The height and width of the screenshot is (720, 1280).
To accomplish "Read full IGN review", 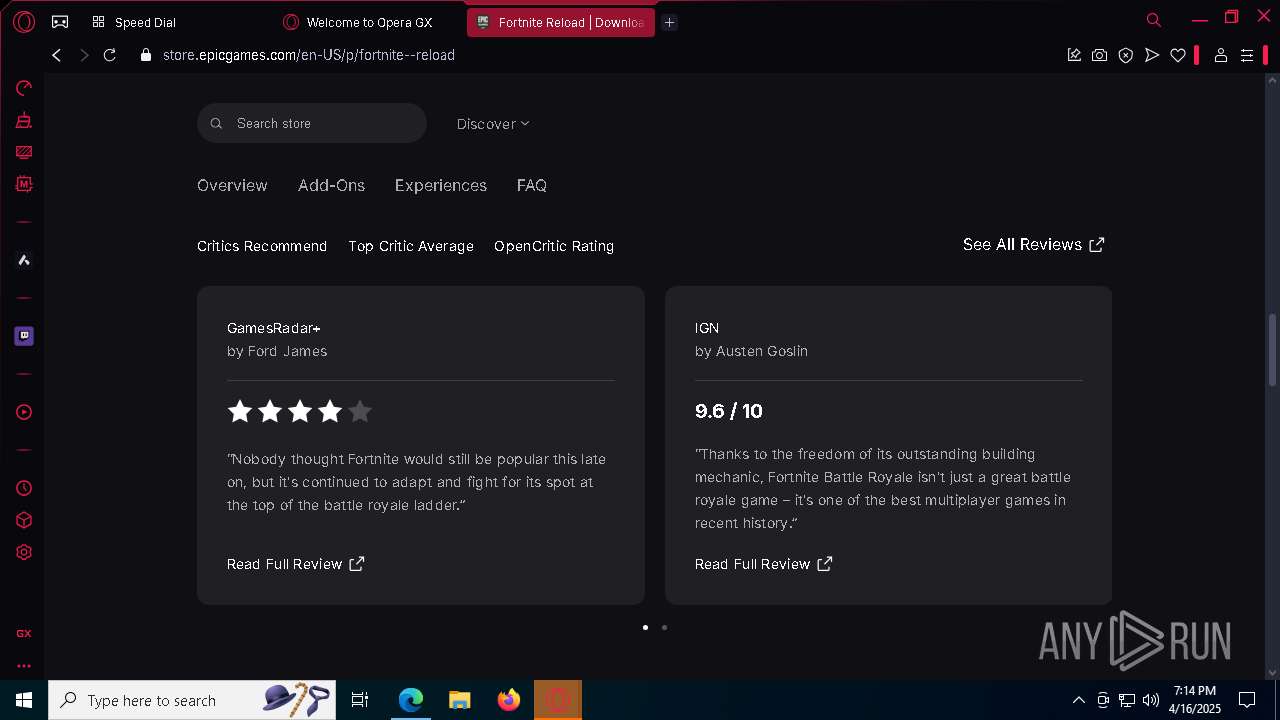I will 764,564.
